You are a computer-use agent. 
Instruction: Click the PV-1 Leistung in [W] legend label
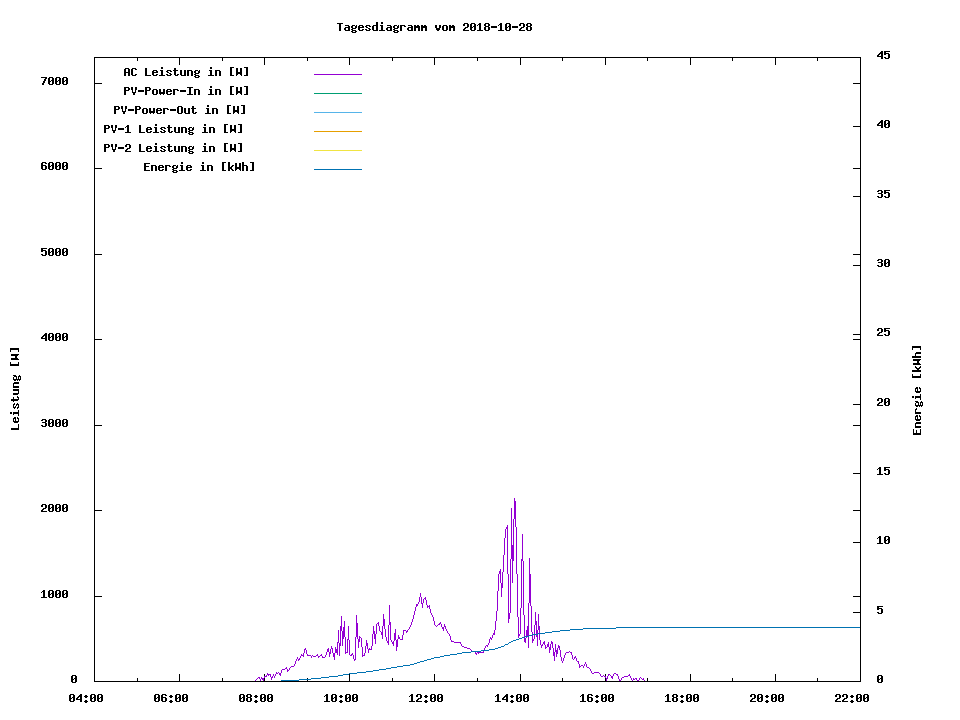coord(173,129)
